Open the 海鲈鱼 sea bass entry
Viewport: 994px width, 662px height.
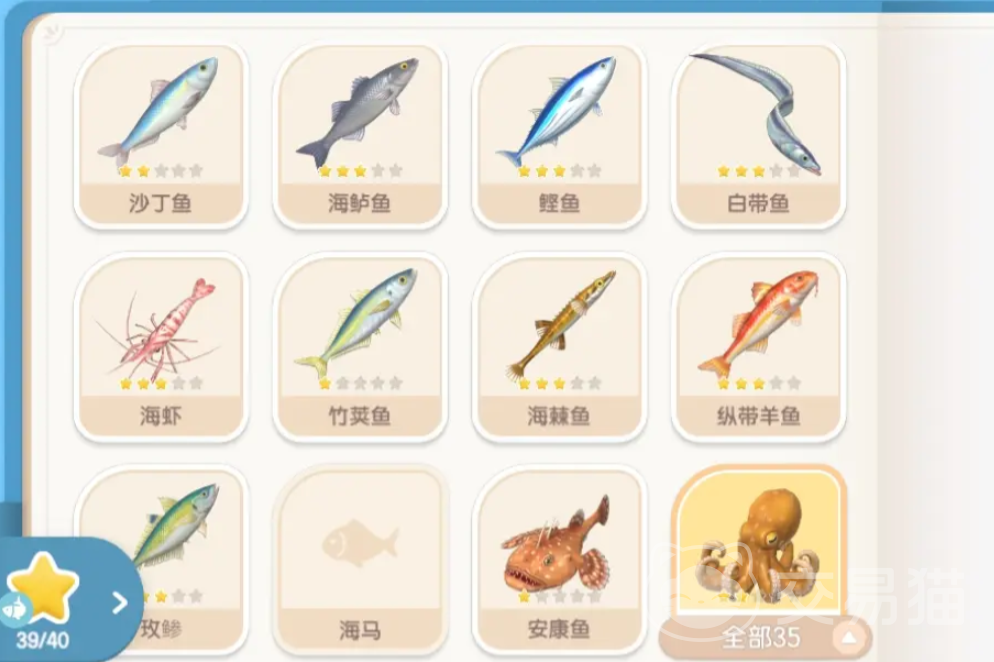tap(359, 135)
